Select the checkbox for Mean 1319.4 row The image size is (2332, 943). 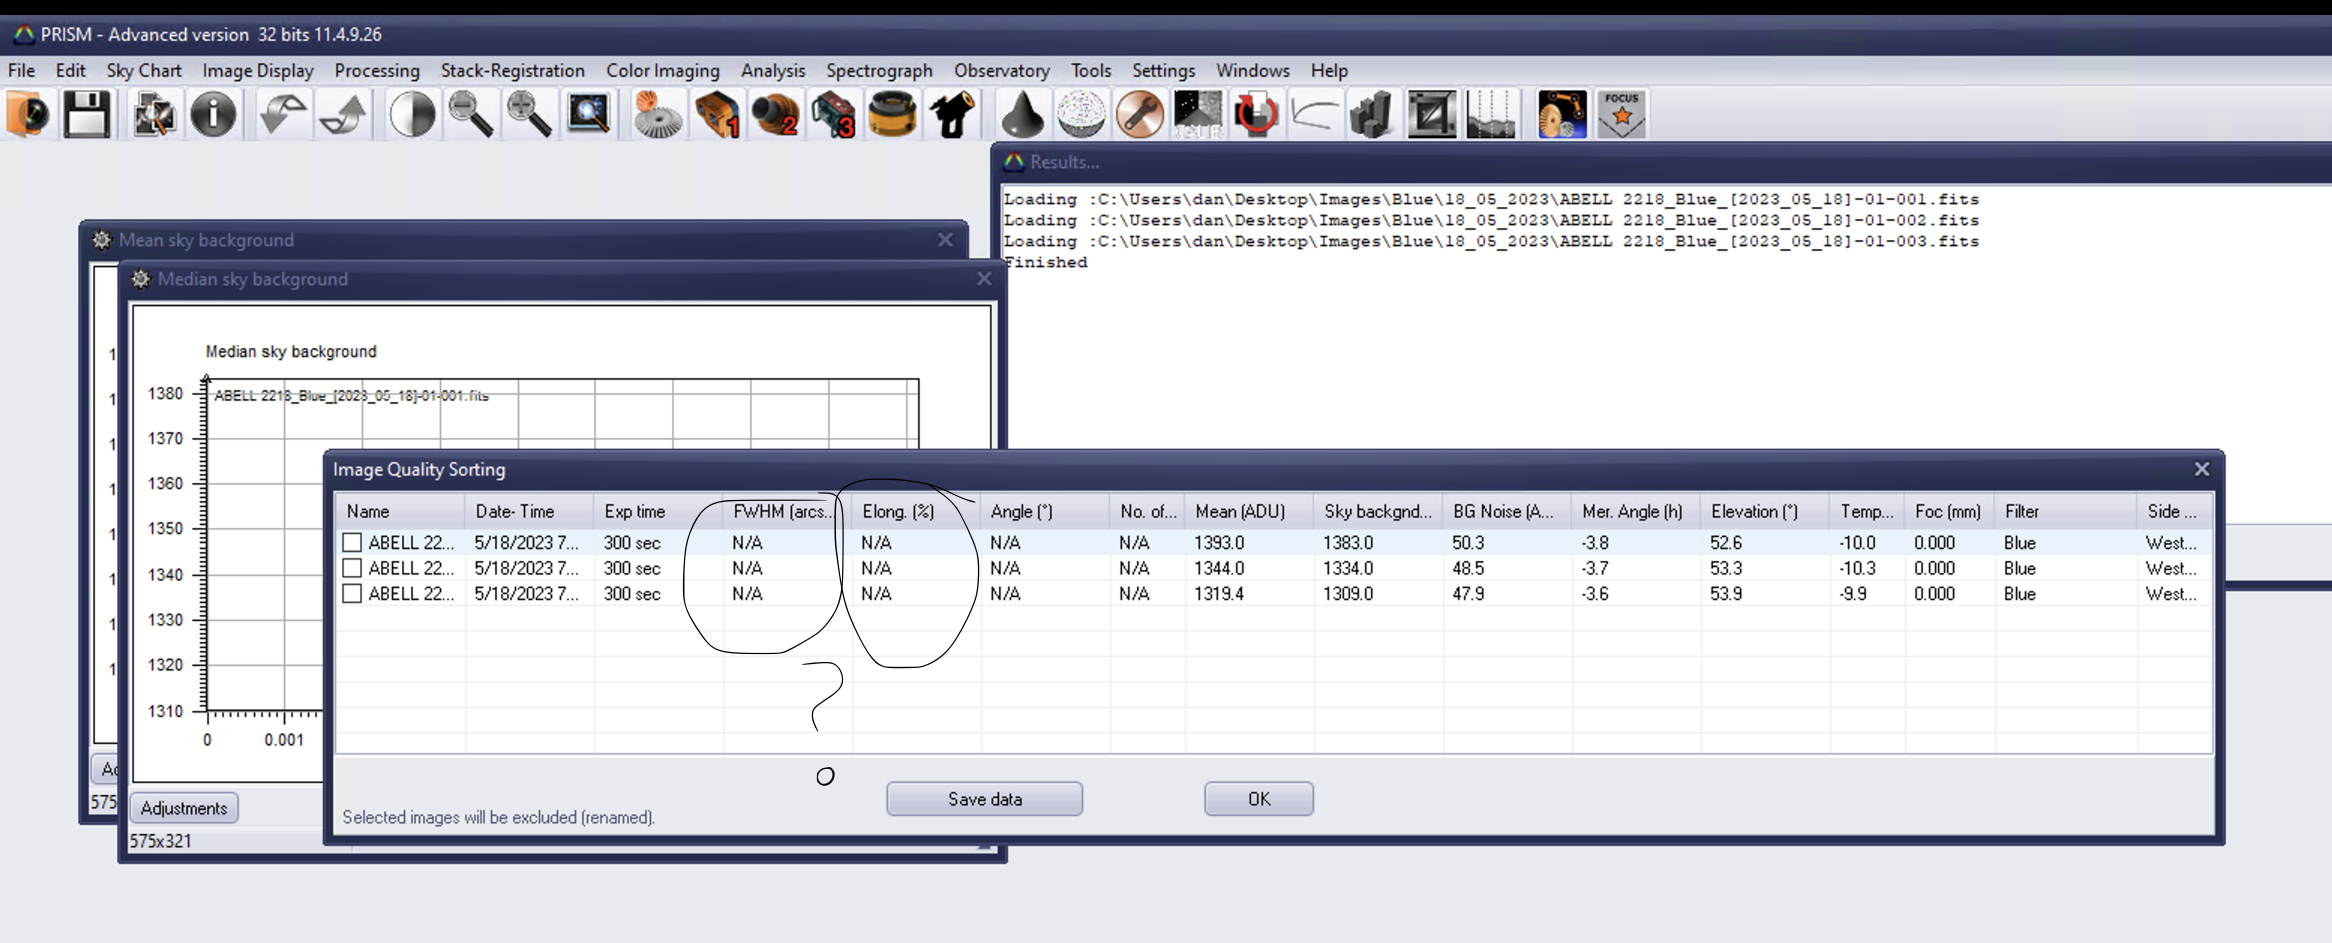tap(352, 594)
